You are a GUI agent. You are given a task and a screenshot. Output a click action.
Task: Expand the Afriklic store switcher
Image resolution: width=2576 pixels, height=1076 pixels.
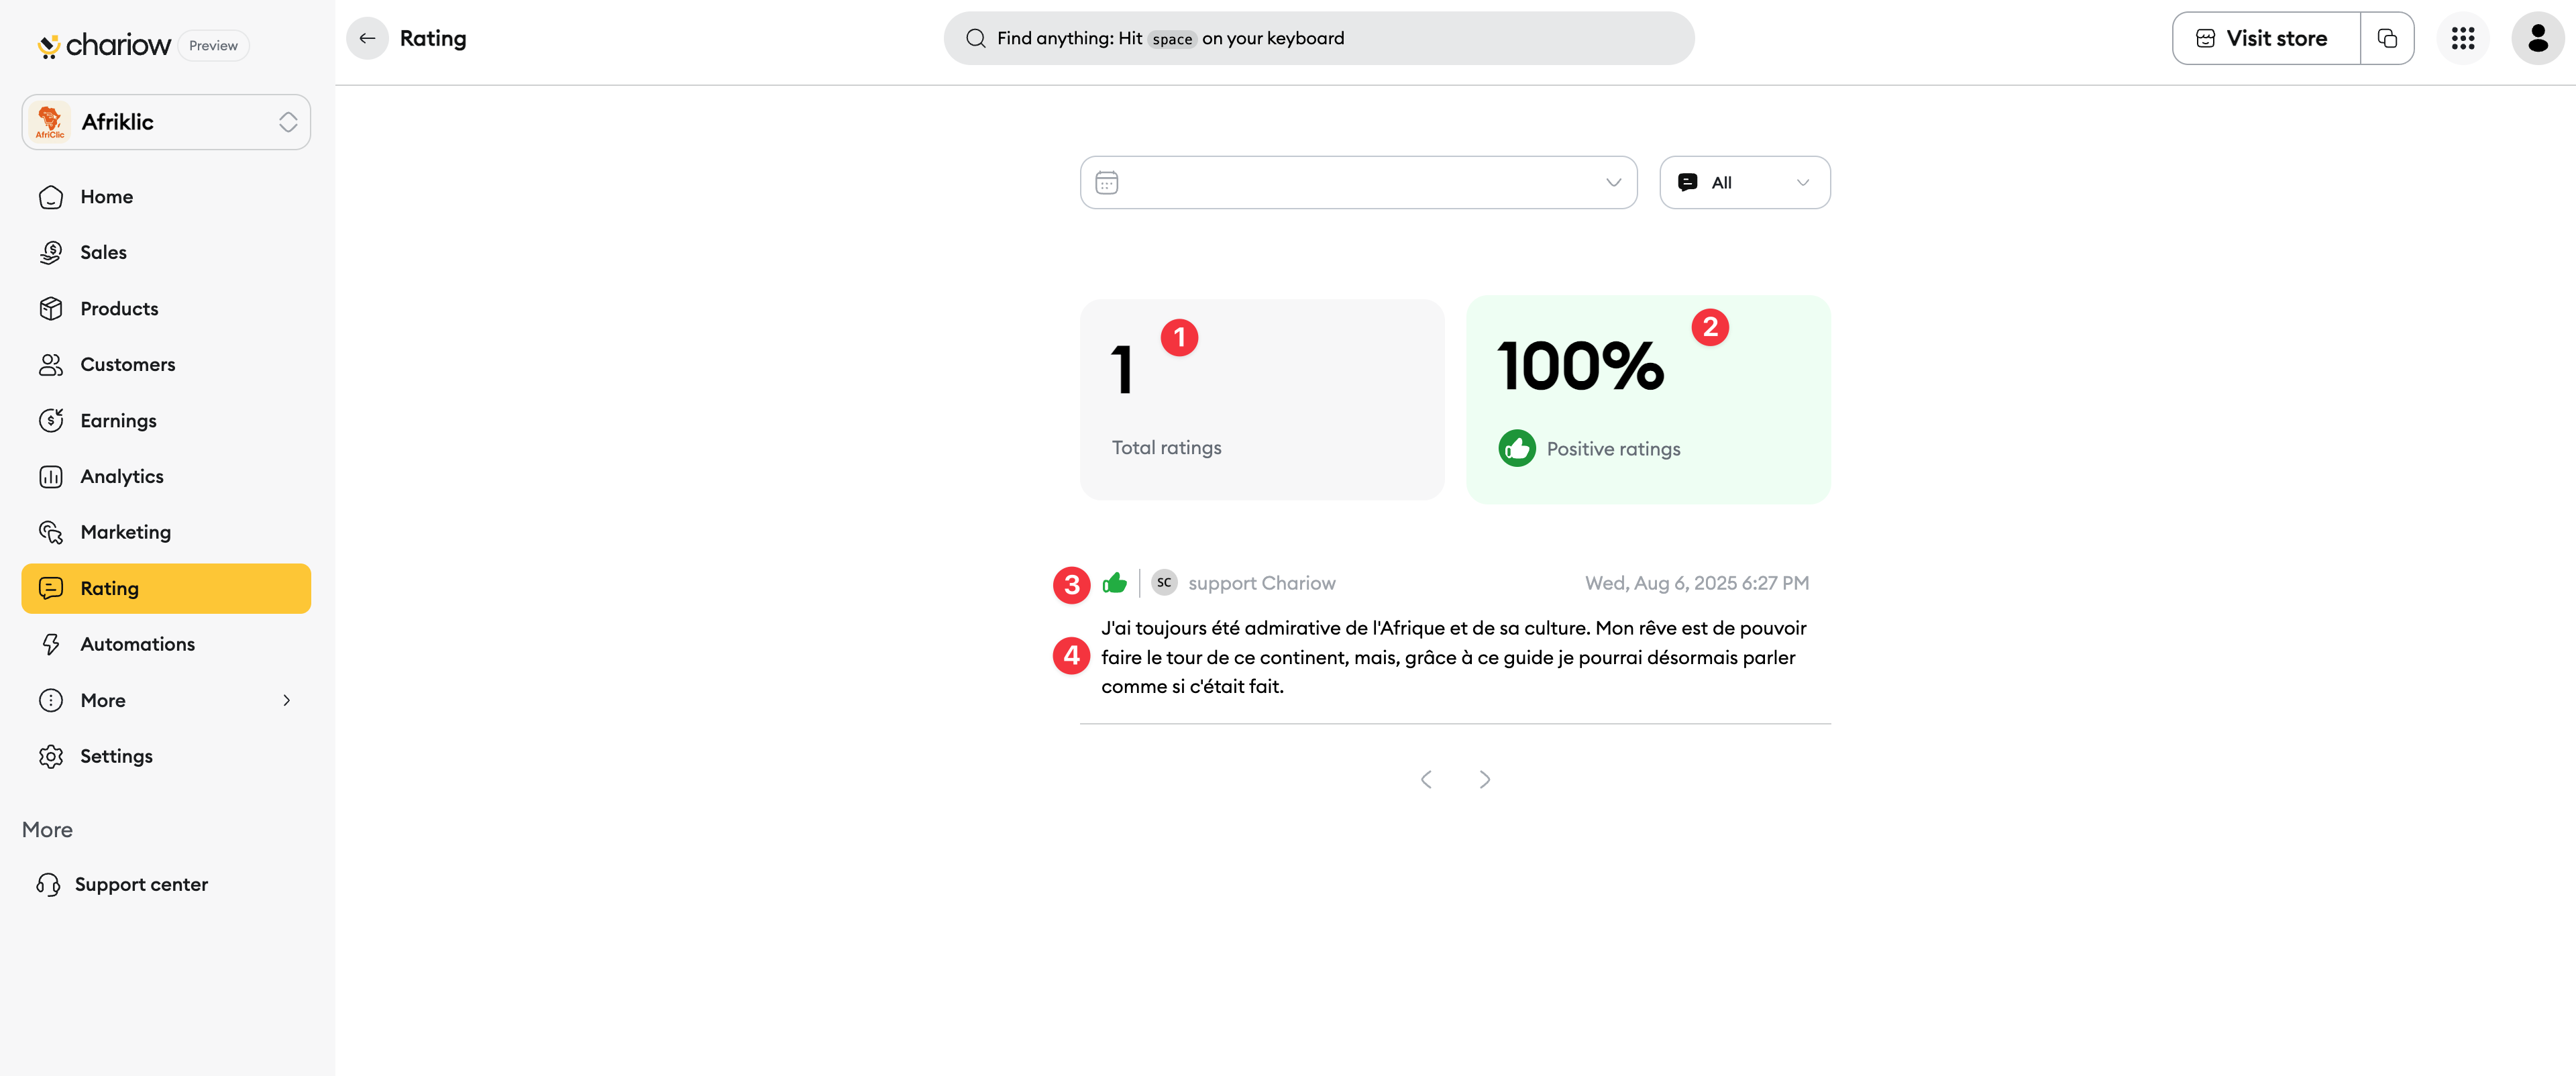pos(166,122)
